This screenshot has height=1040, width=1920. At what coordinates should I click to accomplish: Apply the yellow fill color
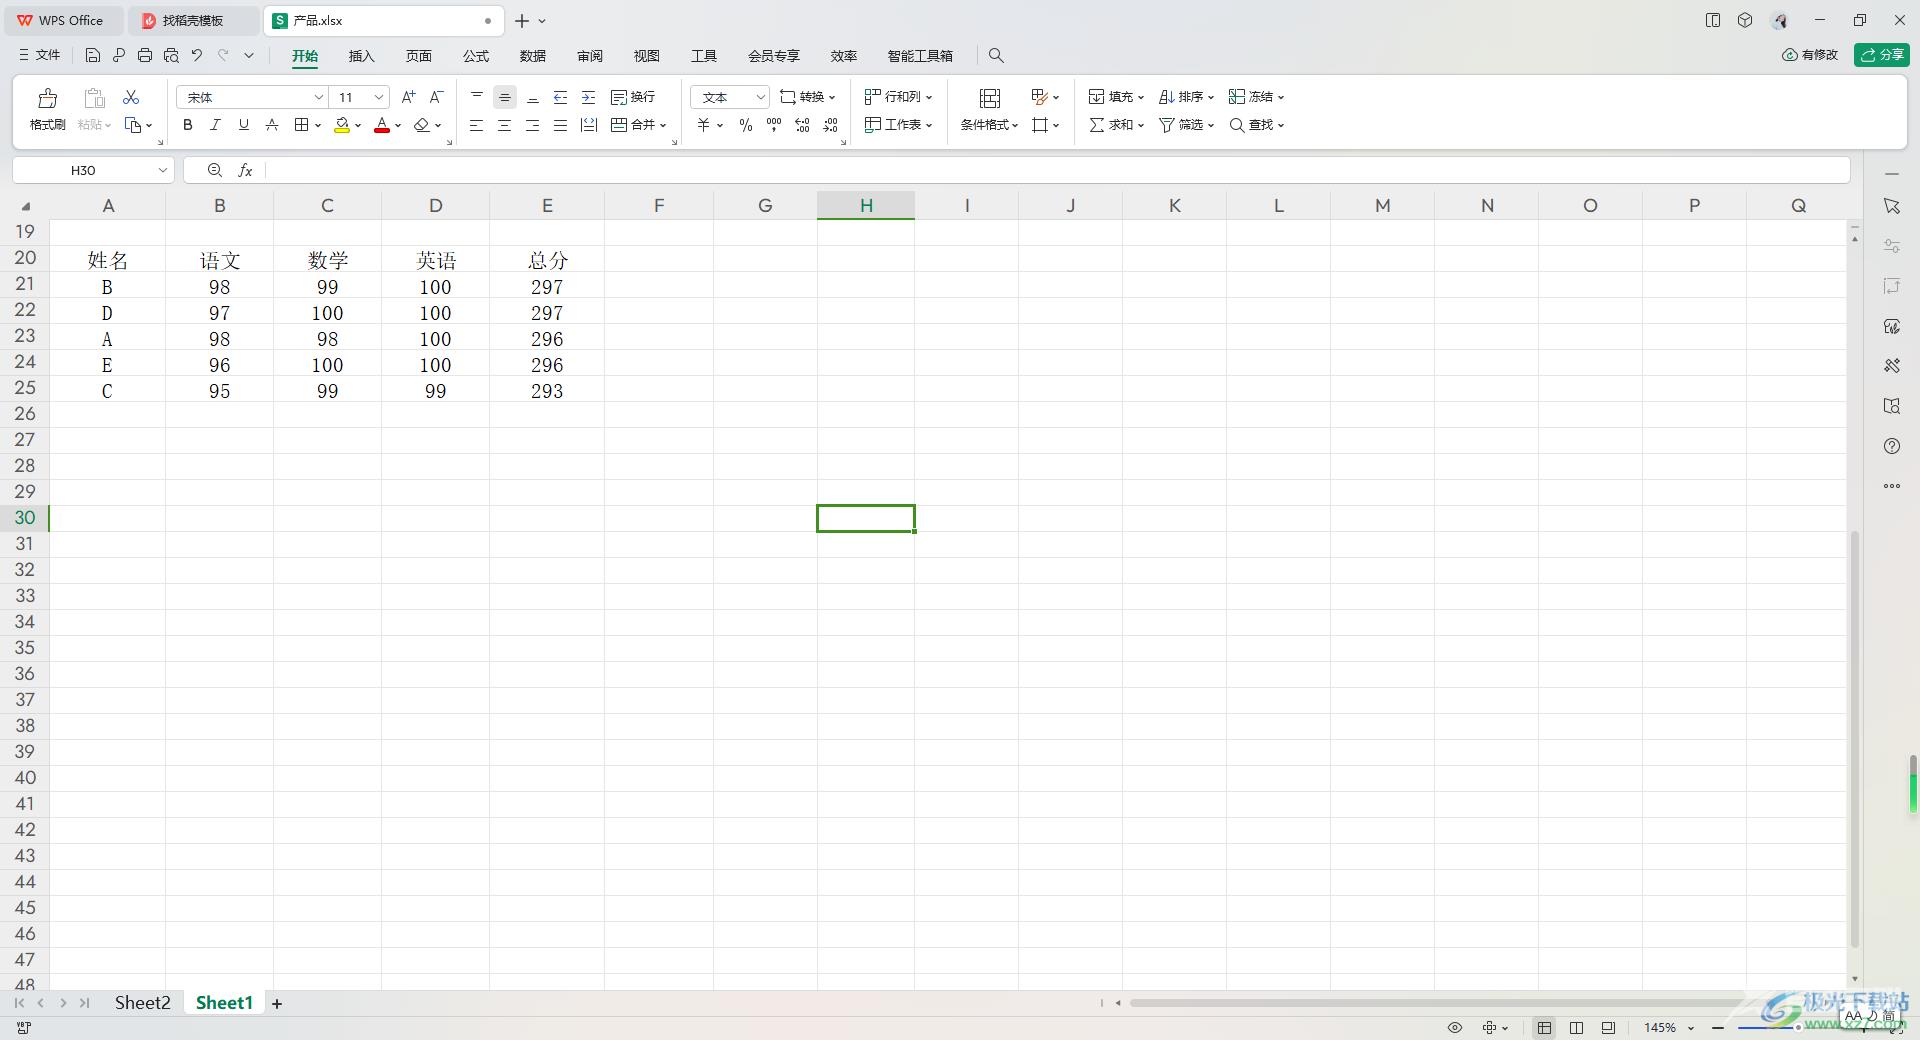coord(342,125)
